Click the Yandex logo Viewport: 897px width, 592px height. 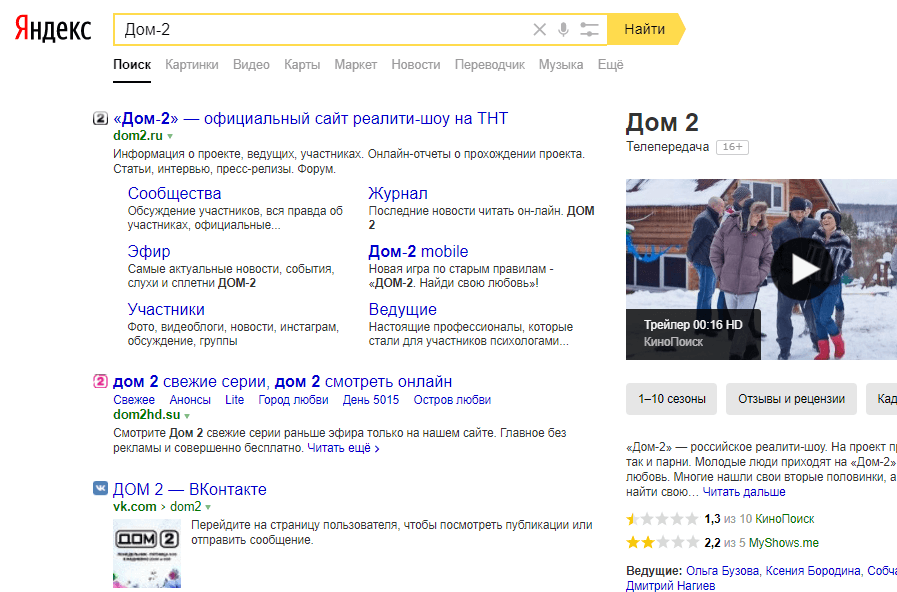[52, 29]
